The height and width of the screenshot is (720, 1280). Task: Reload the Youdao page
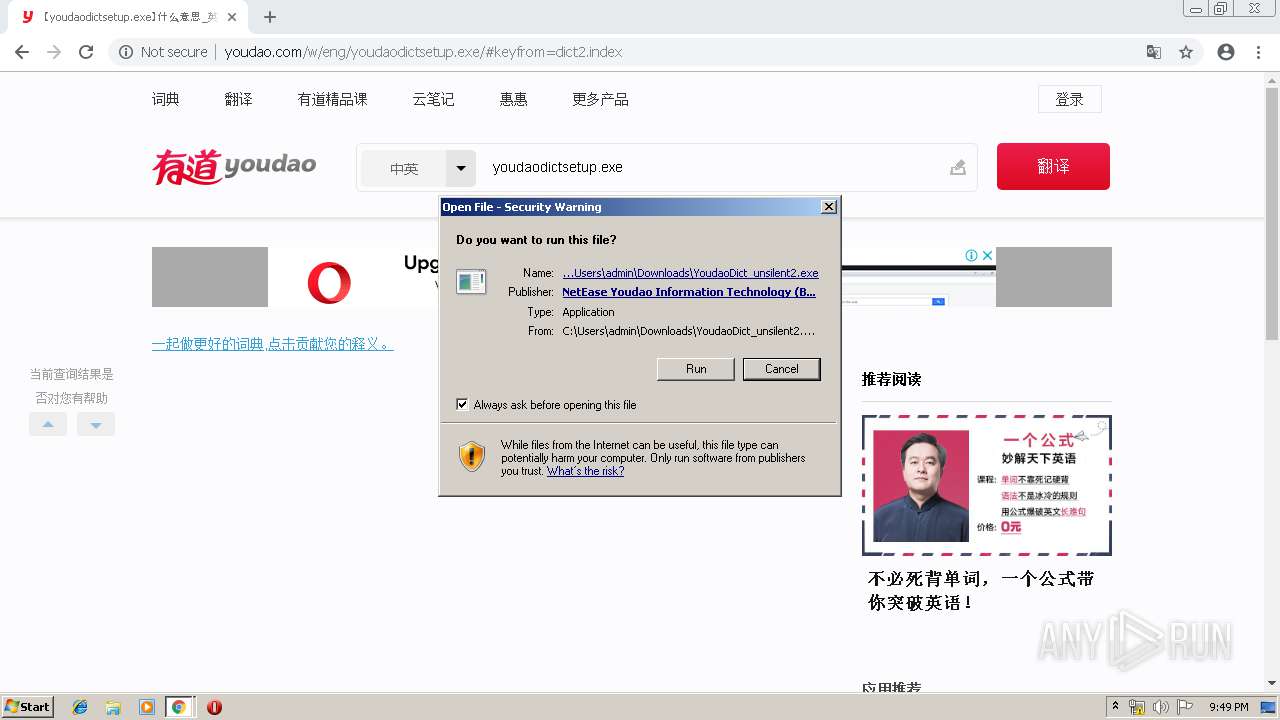pyautogui.click(x=86, y=52)
